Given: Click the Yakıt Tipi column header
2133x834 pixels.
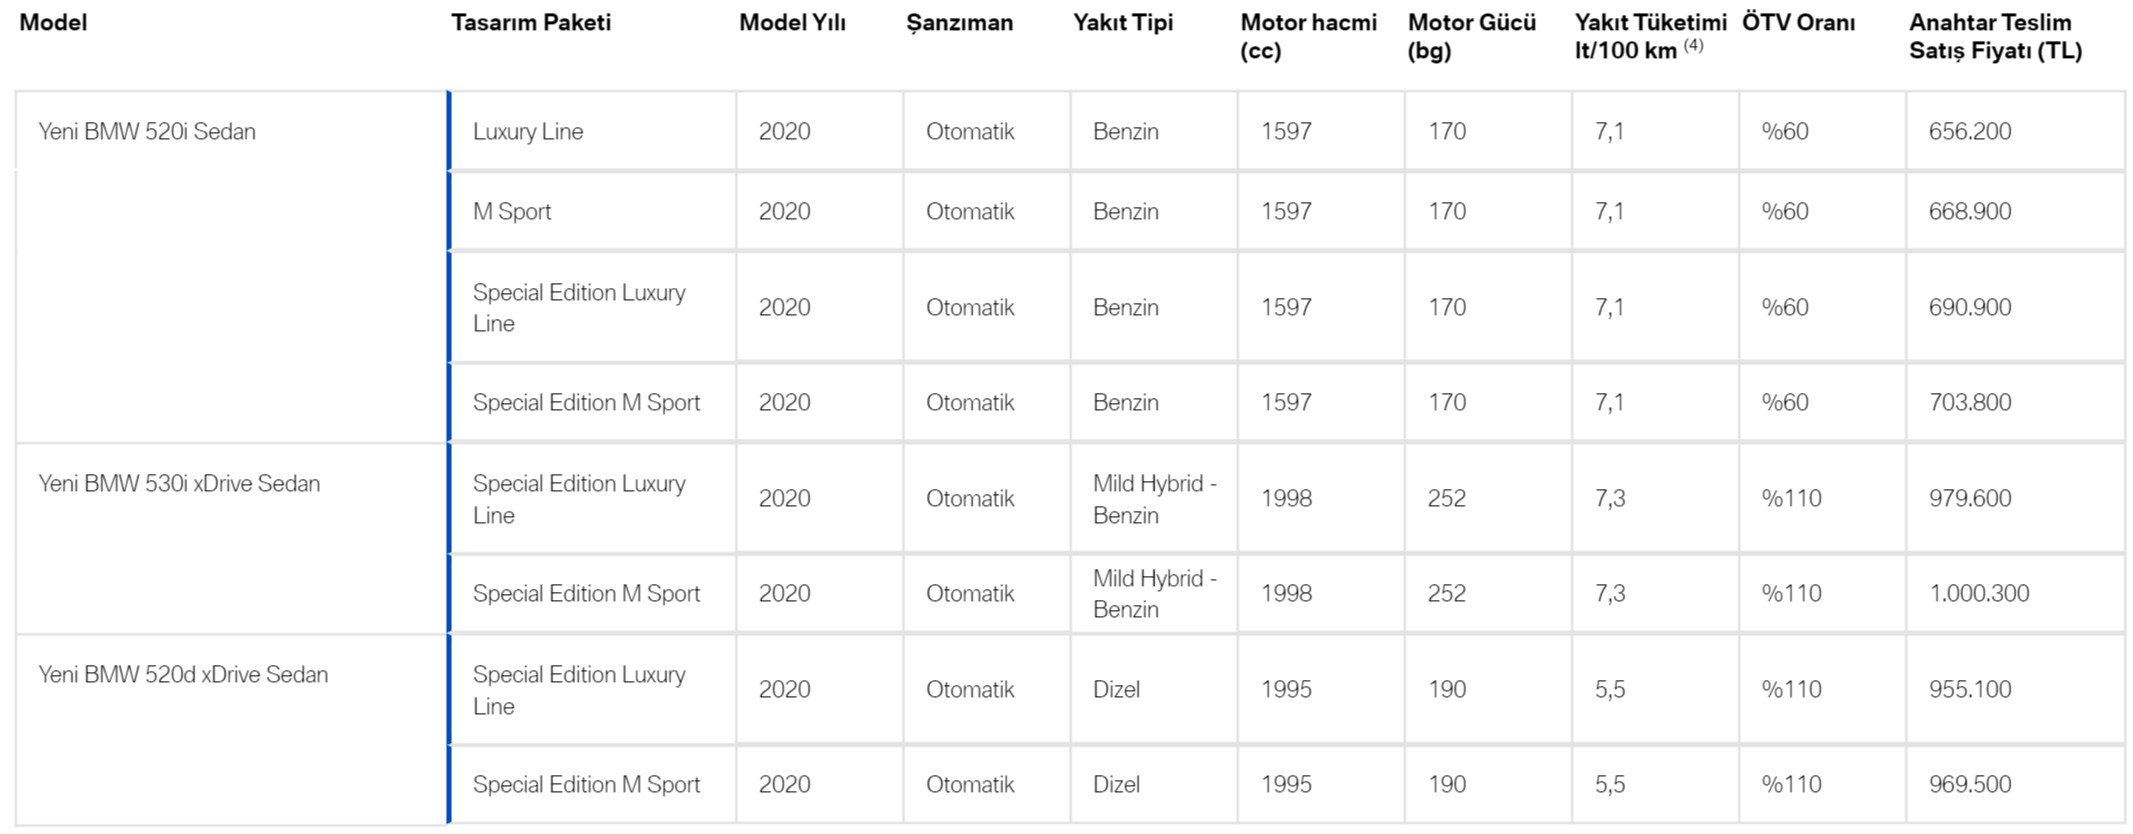Looking at the screenshot, I should 1123,22.
